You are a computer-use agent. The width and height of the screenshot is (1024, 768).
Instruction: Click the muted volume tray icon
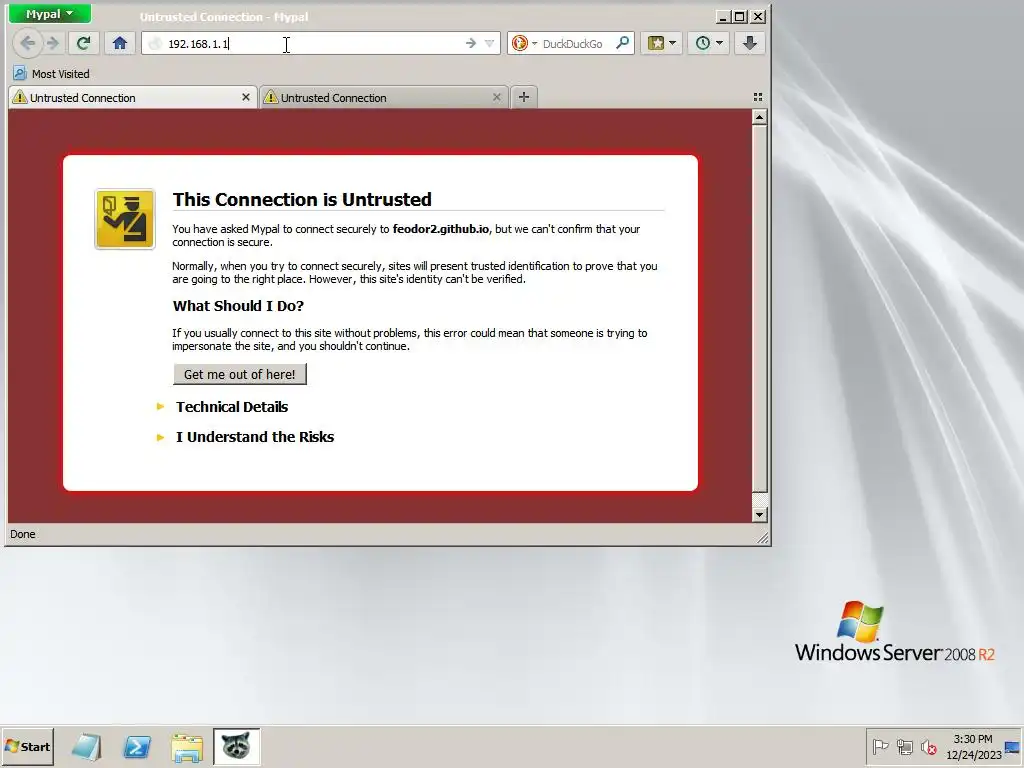[928, 746]
